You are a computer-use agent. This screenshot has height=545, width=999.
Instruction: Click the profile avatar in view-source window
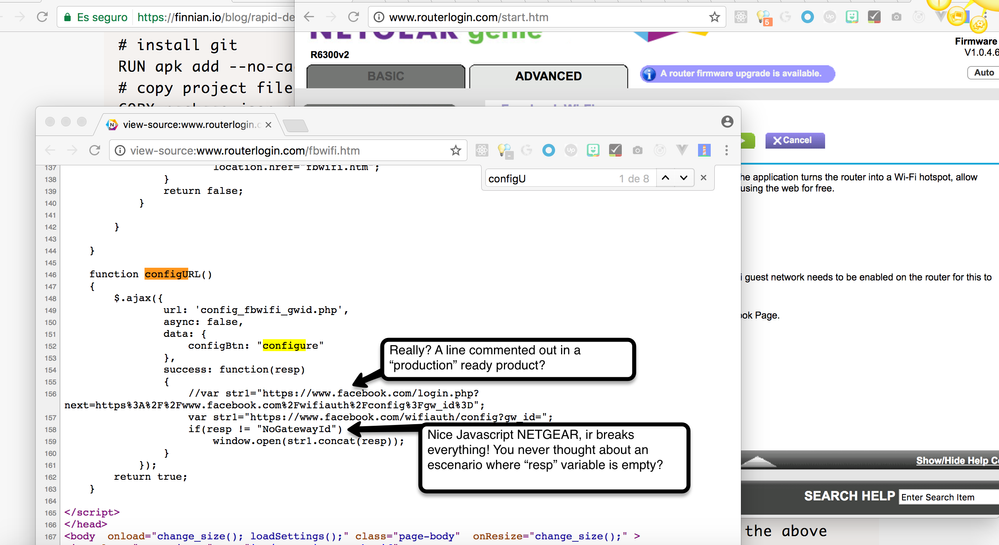(x=727, y=121)
